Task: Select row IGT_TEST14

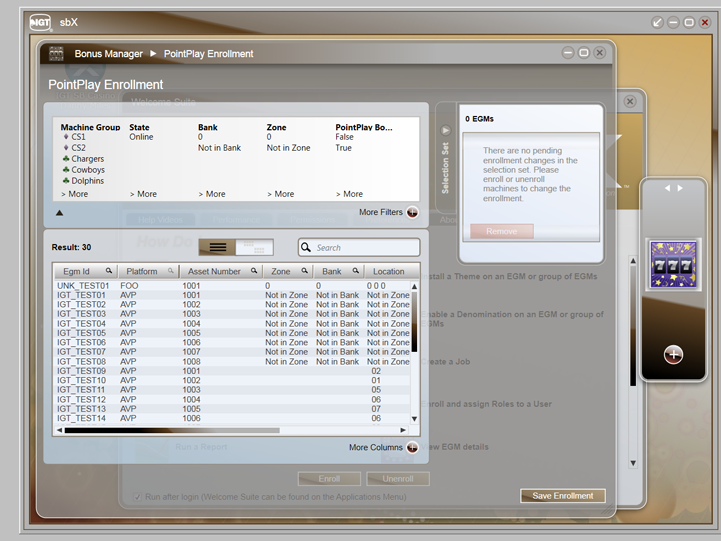Action: pyautogui.click(x=232, y=418)
